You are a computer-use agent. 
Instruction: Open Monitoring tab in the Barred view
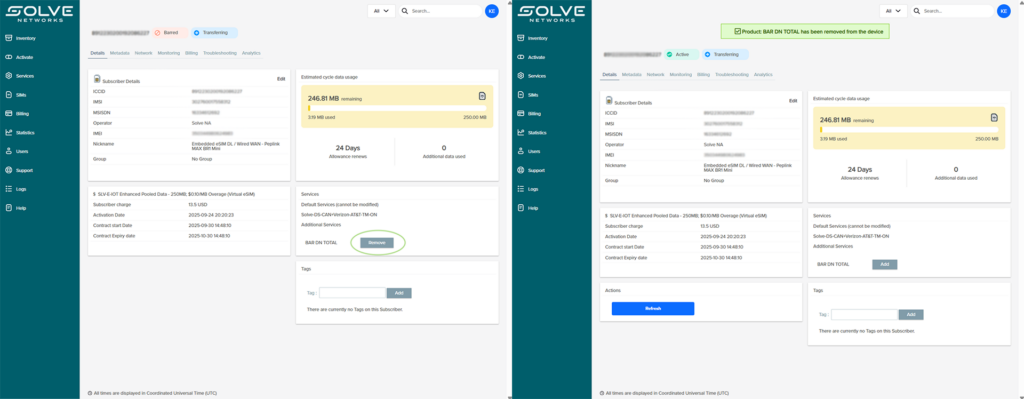[x=168, y=53]
